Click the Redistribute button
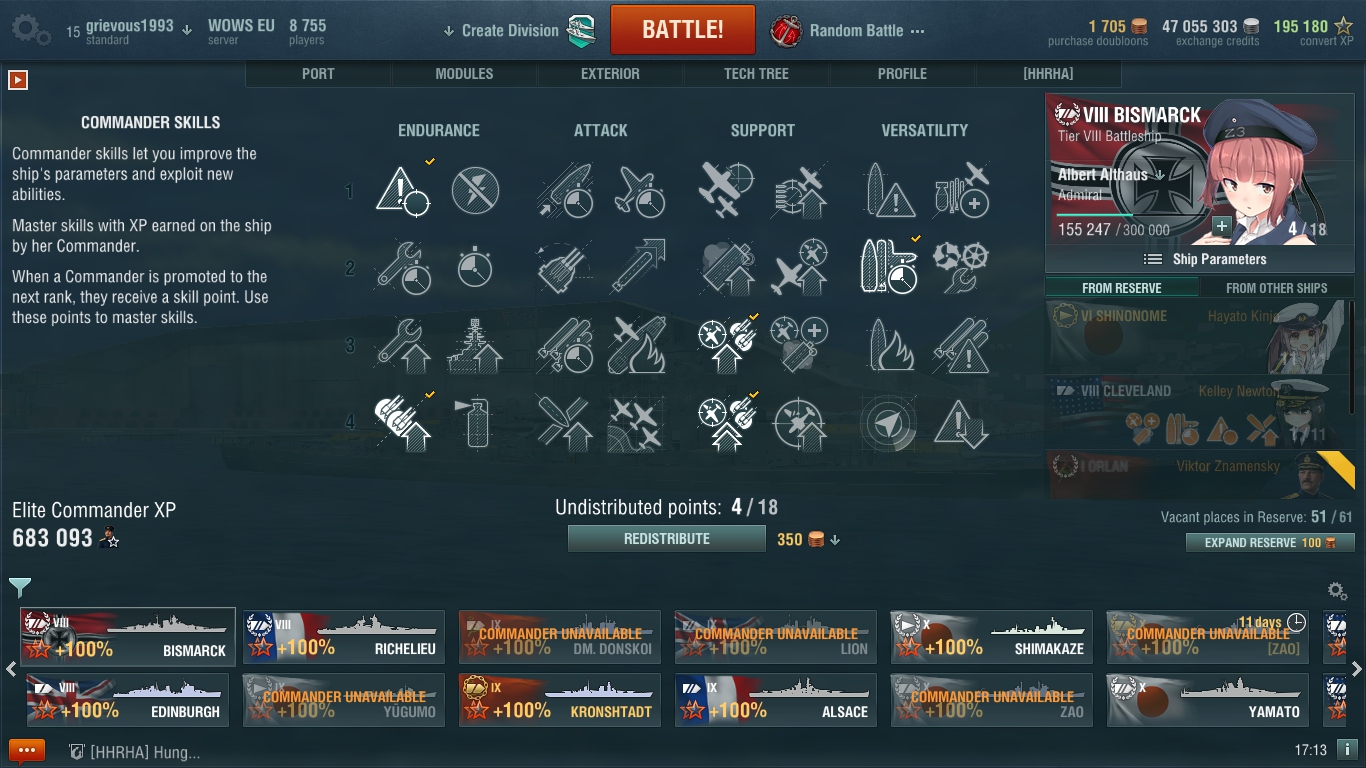1366x768 pixels. [x=667, y=539]
